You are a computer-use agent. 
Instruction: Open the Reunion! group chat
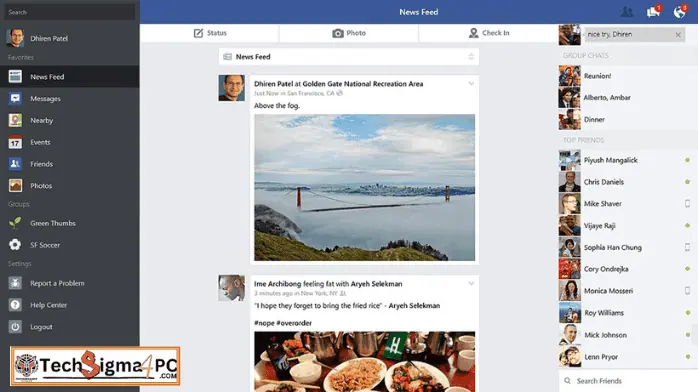click(x=628, y=76)
